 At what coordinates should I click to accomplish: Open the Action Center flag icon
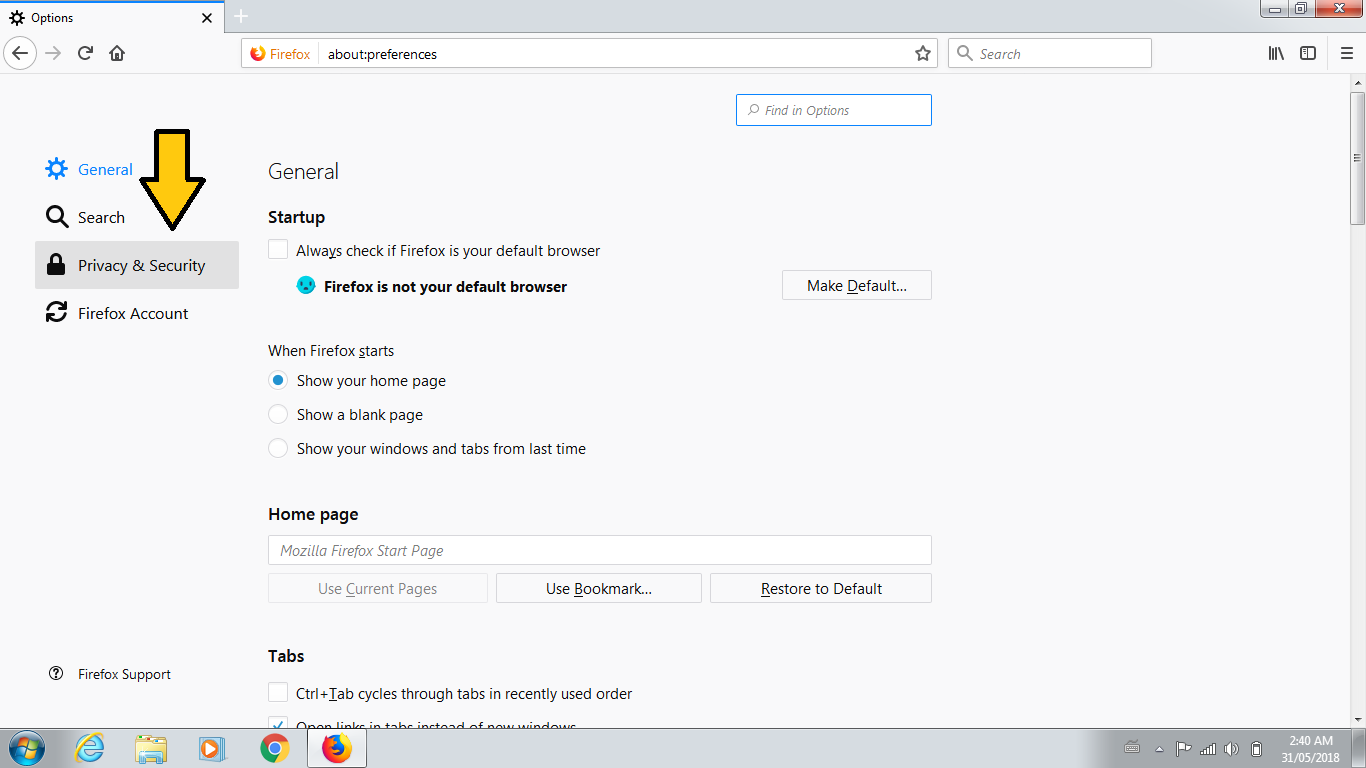pos(1183,748)
